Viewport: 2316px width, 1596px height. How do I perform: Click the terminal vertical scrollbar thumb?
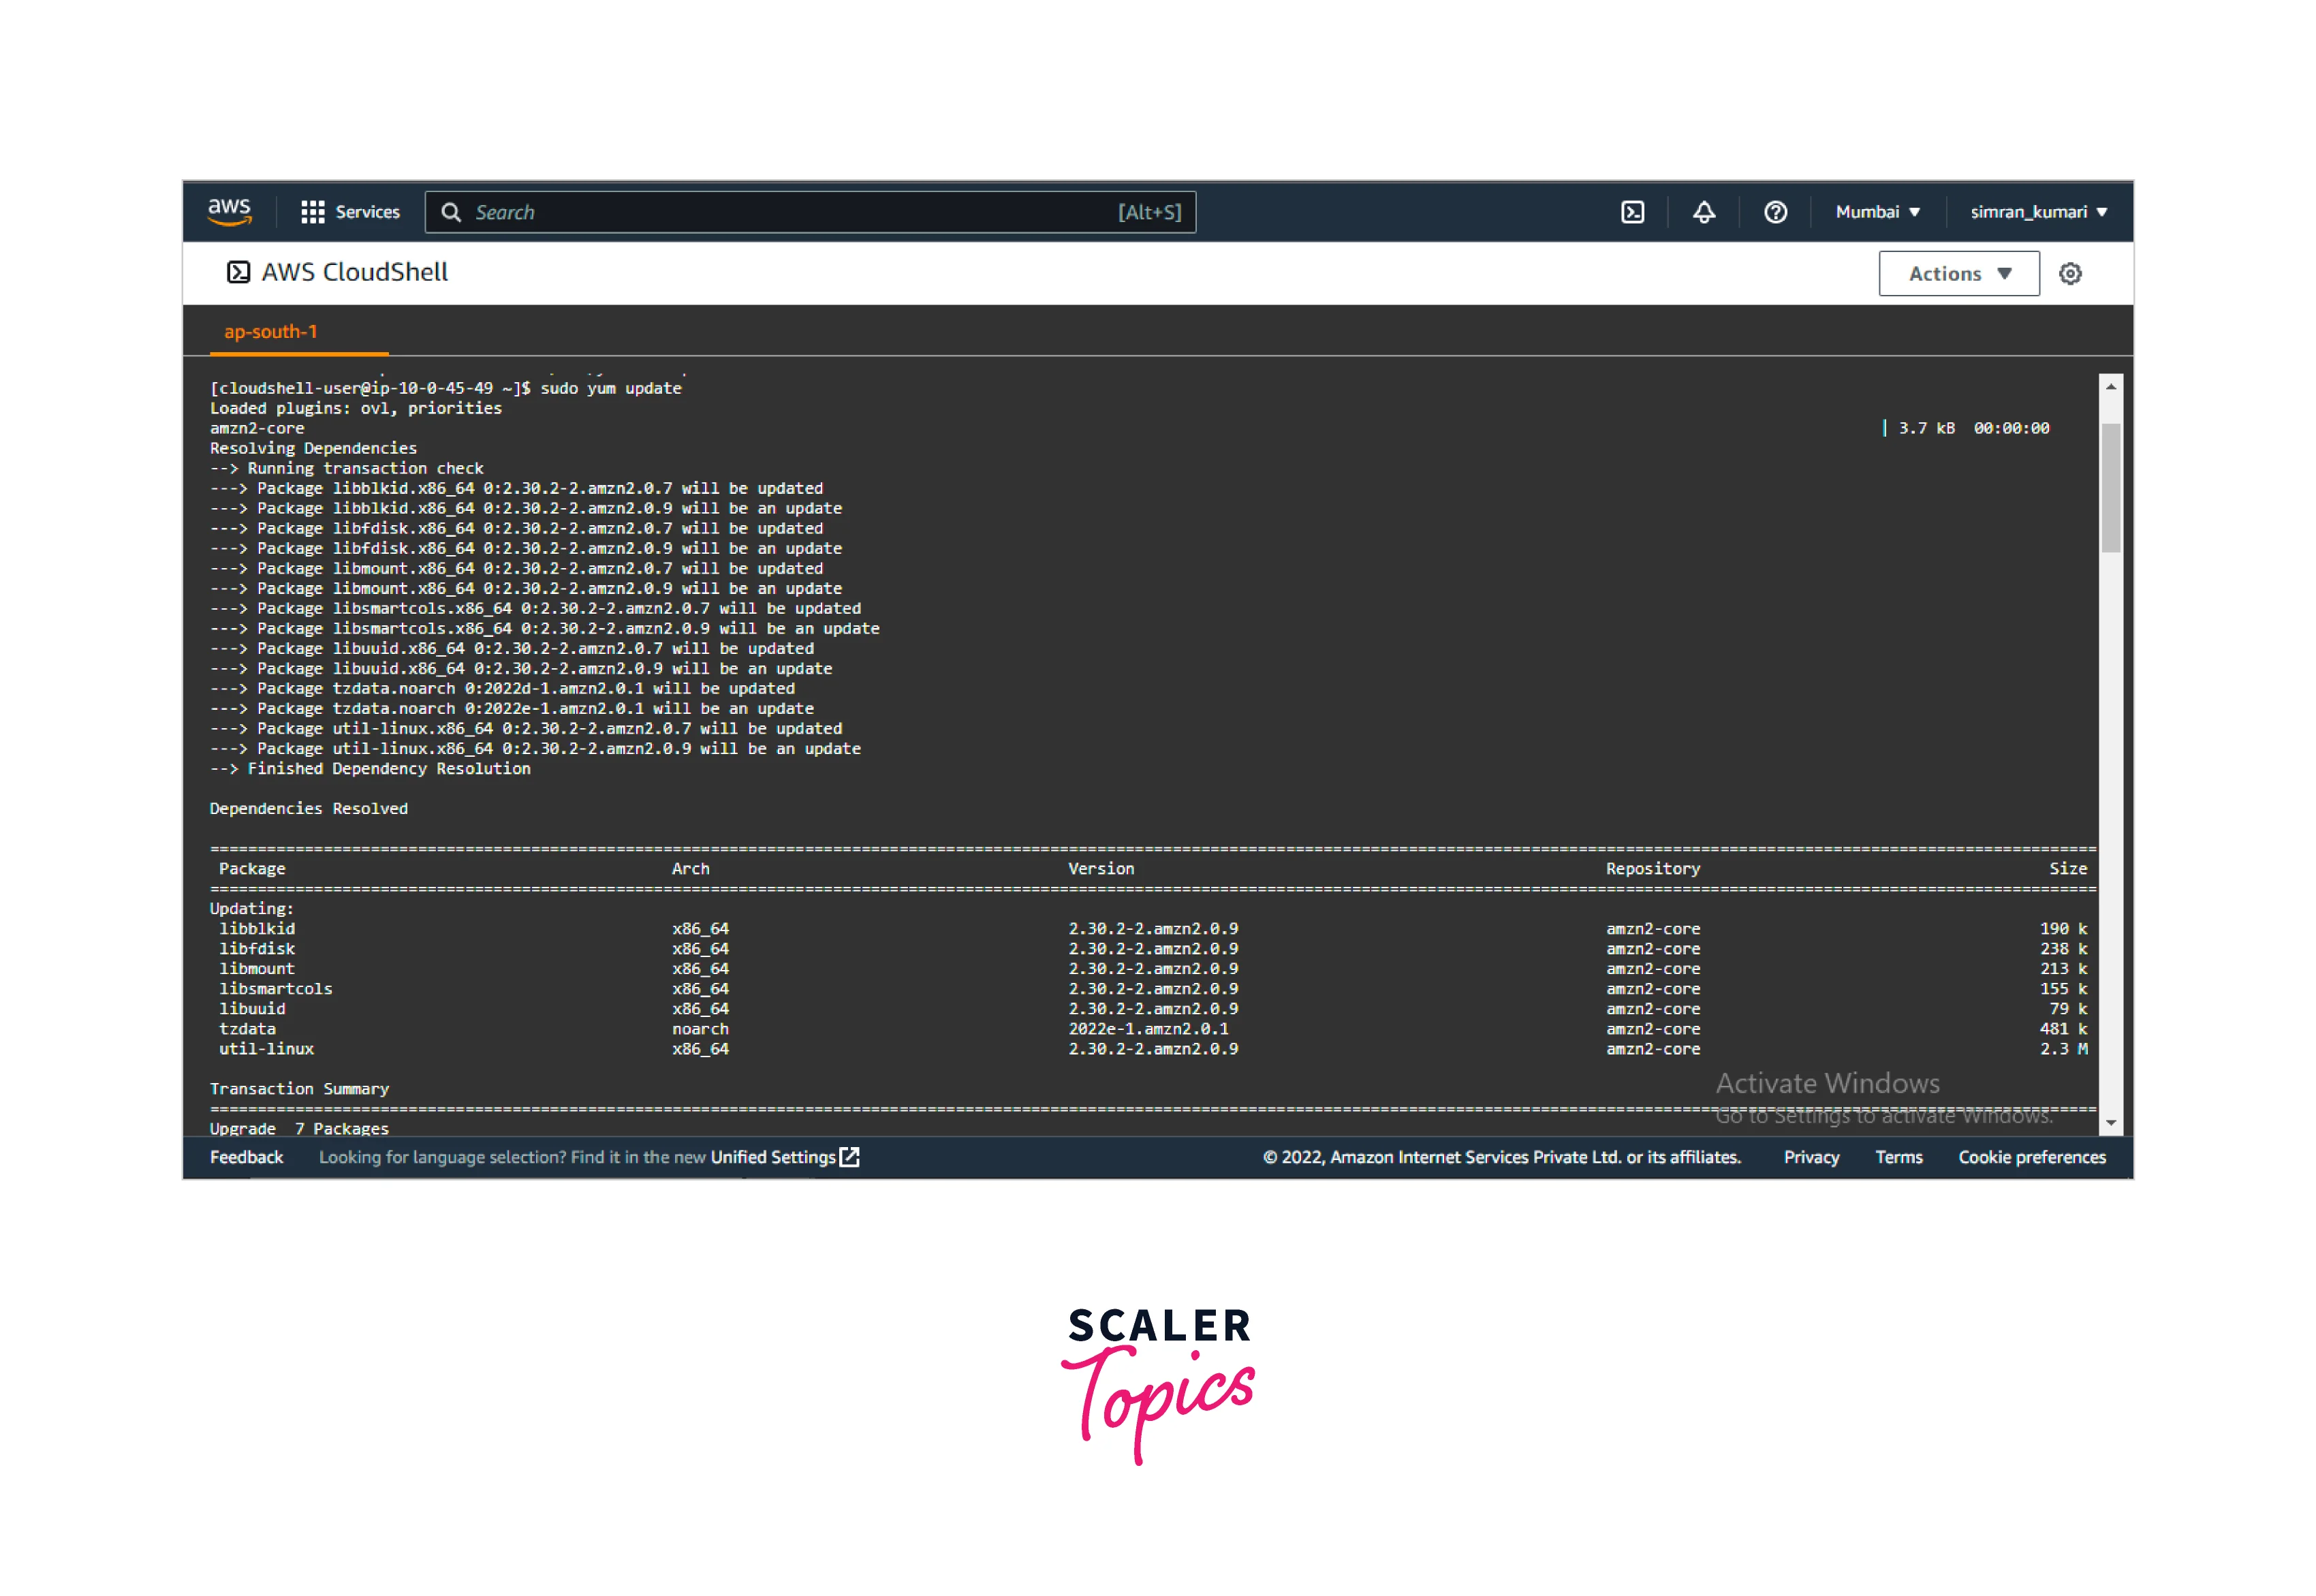tap(2110, 488)
